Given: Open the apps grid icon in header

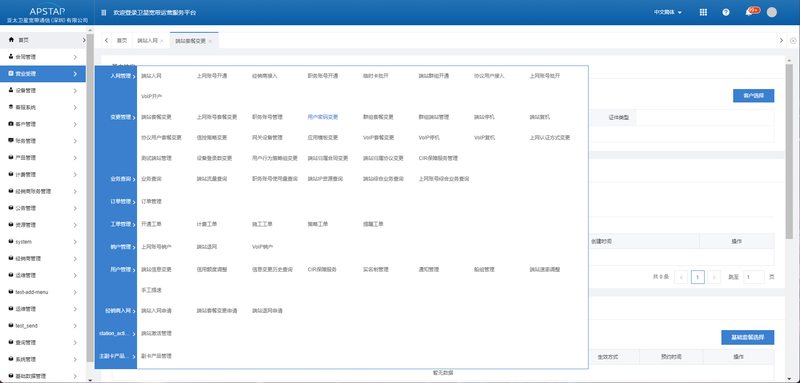Looking at the screenshot, I should click(x=703, y=12).
